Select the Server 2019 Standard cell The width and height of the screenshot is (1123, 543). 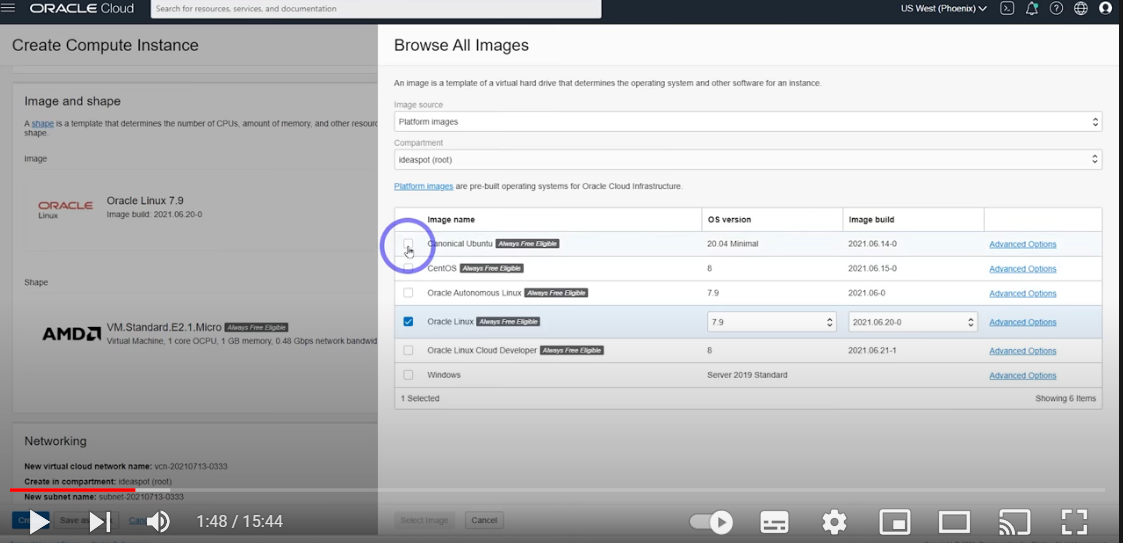(x=747, y=375)
